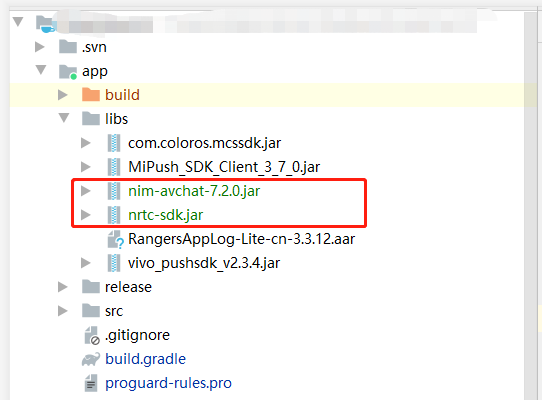The image size is (542, 400).
Task: Open proguard-rules.pro file name
Action: [x=168, y=383]
